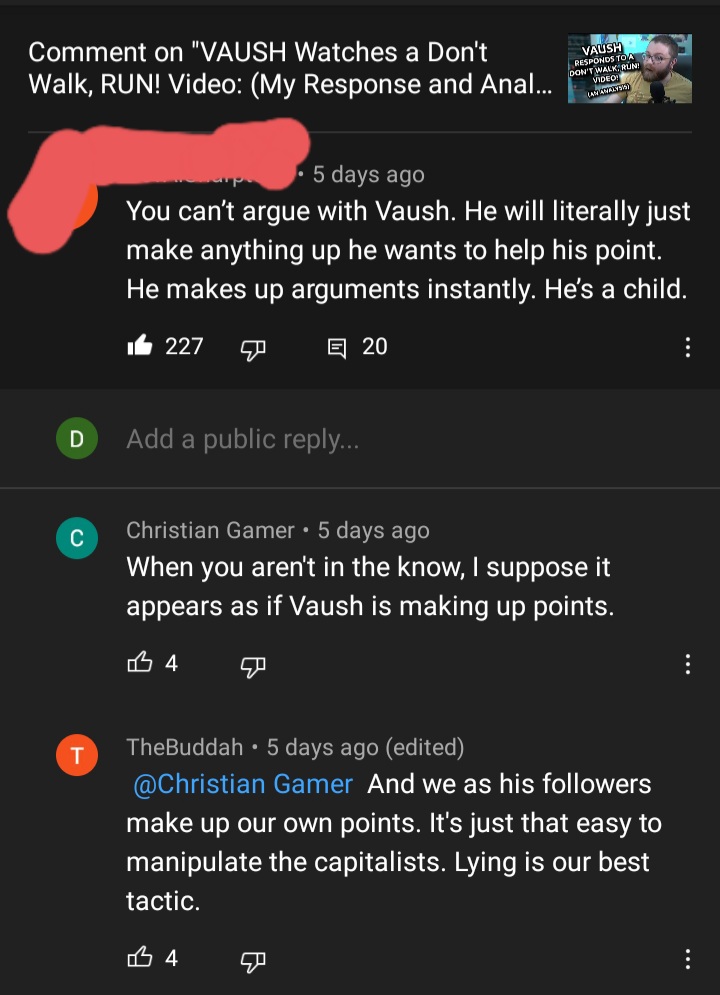
Task: Open the options menu for TheBuddah's reply
Action: 687,959
